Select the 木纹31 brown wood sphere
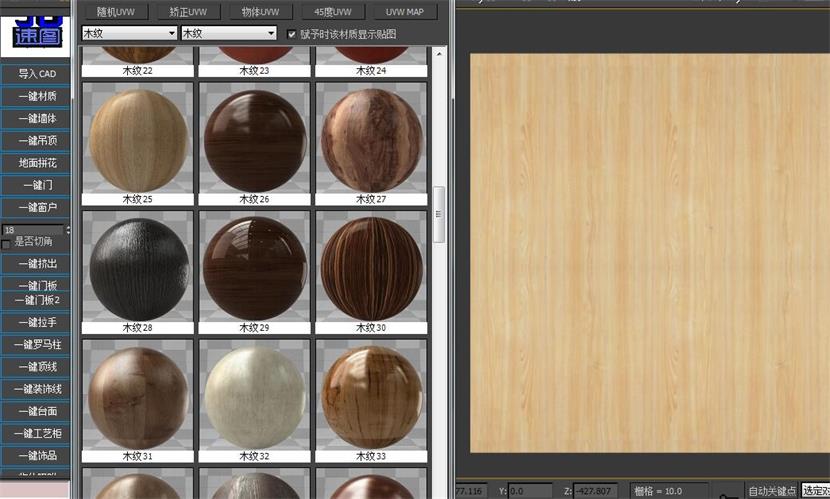The width and height of the screenshot is (830, 499). point(138,398)
